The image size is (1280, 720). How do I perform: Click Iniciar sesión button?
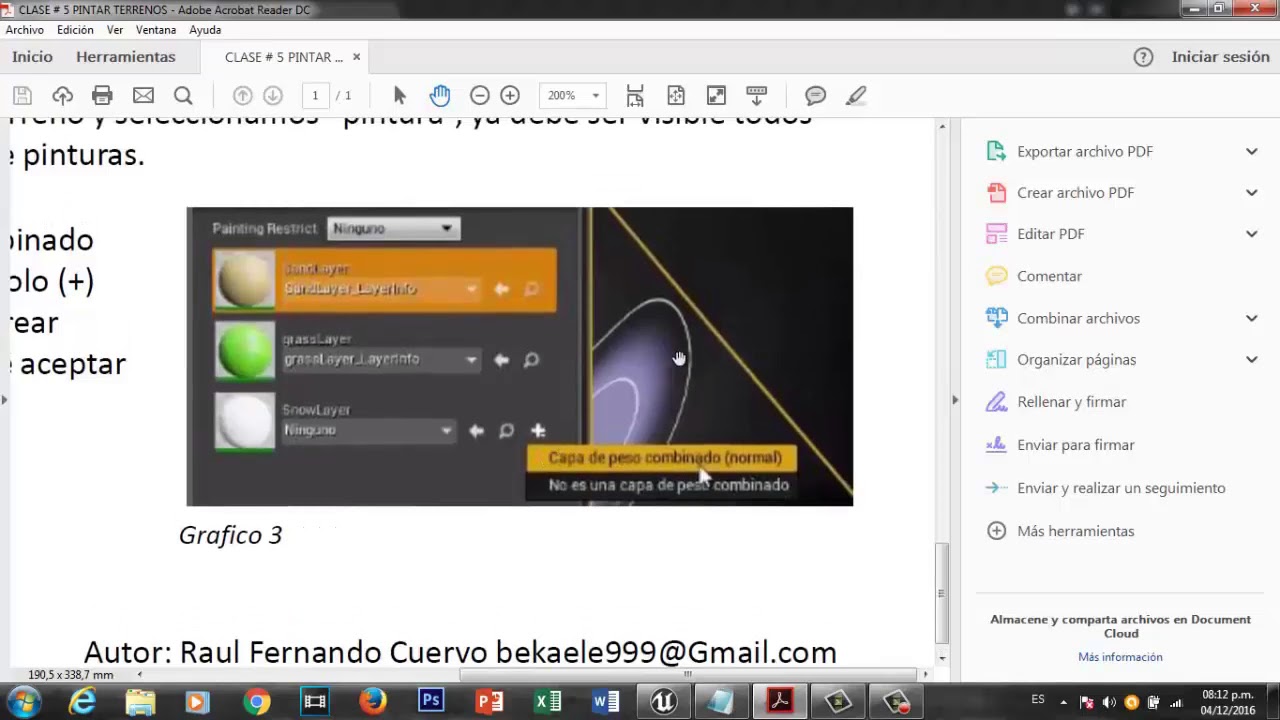[1220, 57]
